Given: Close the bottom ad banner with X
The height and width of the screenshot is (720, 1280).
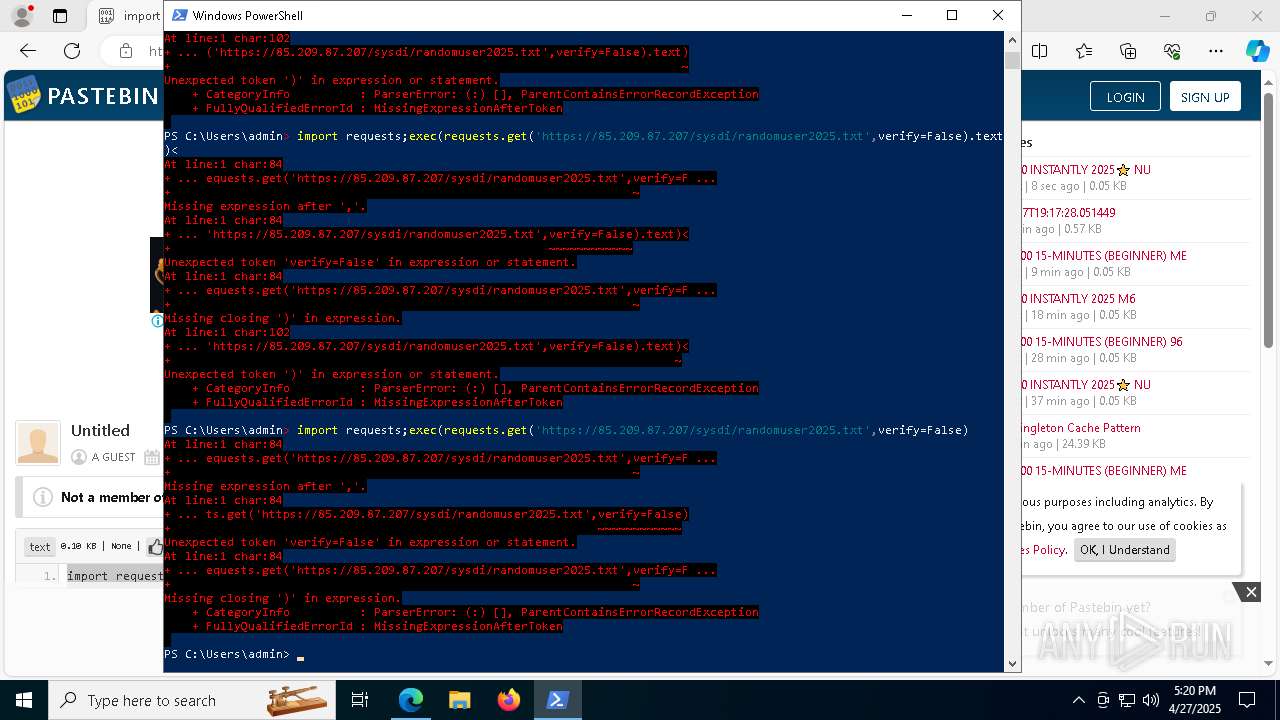Looking at the screenshot, I should (x=1251, y=592).
